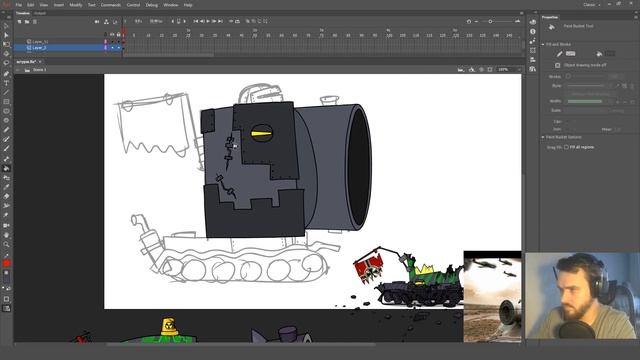The image size is (640, 360).
Task: Go to the last frame
Action: (220, 21)
